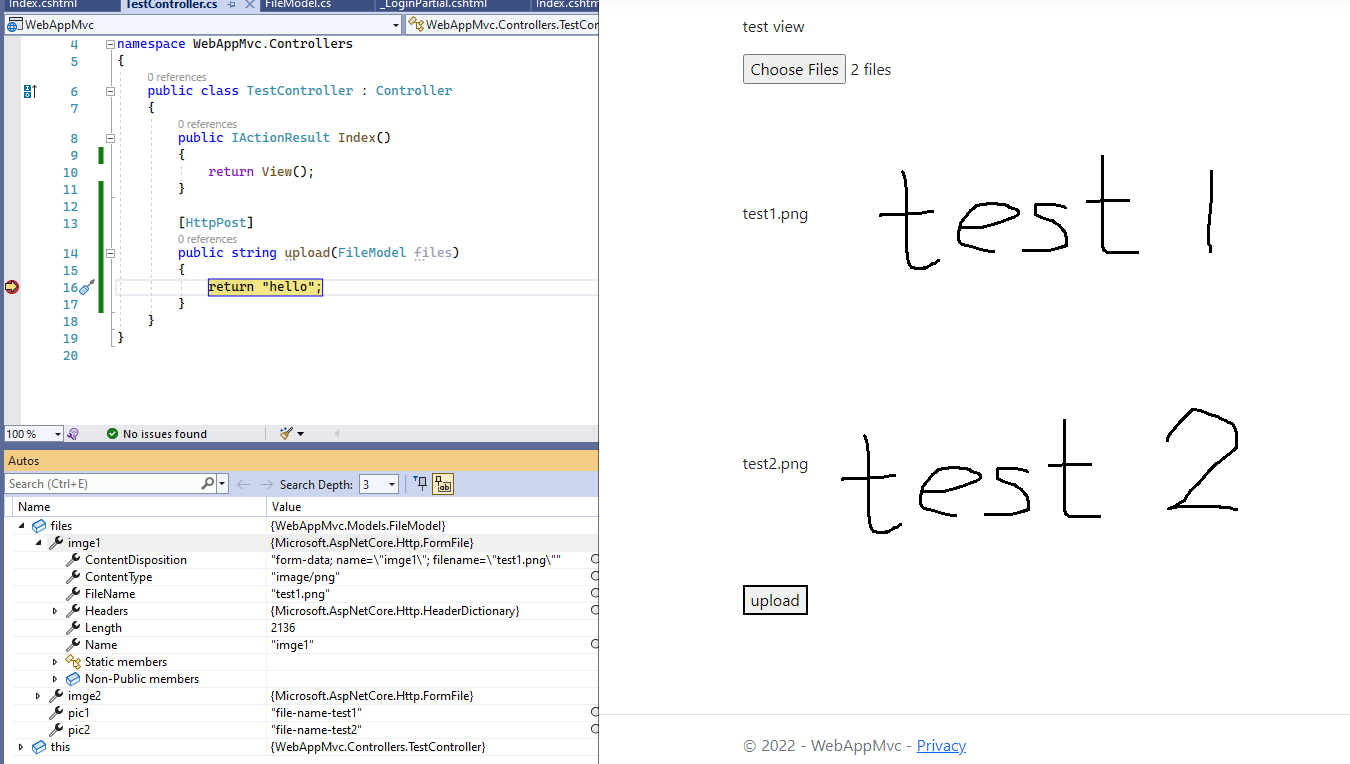Screen dimensions: 1350x764
Task: Click the Length value 2136
Action: click(x=283, y=628)
